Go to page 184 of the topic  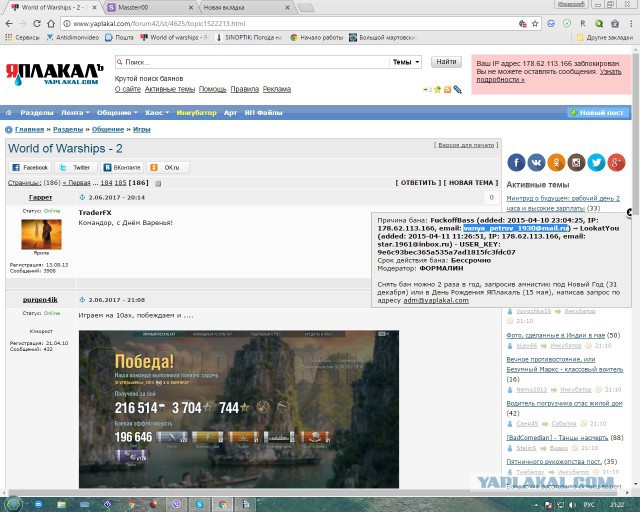tap(106, 183)
